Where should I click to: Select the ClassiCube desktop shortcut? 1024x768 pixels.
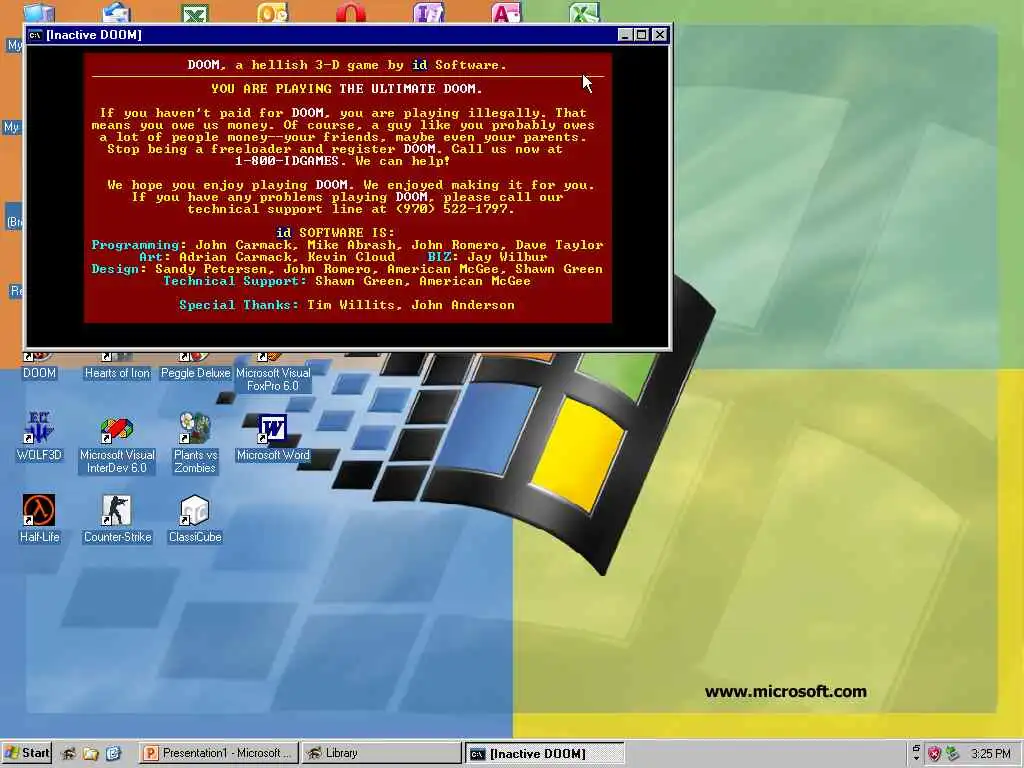coord(195,519)
